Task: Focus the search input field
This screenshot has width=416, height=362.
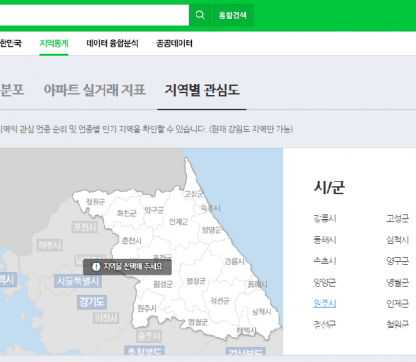Action: tap(94, 15)
